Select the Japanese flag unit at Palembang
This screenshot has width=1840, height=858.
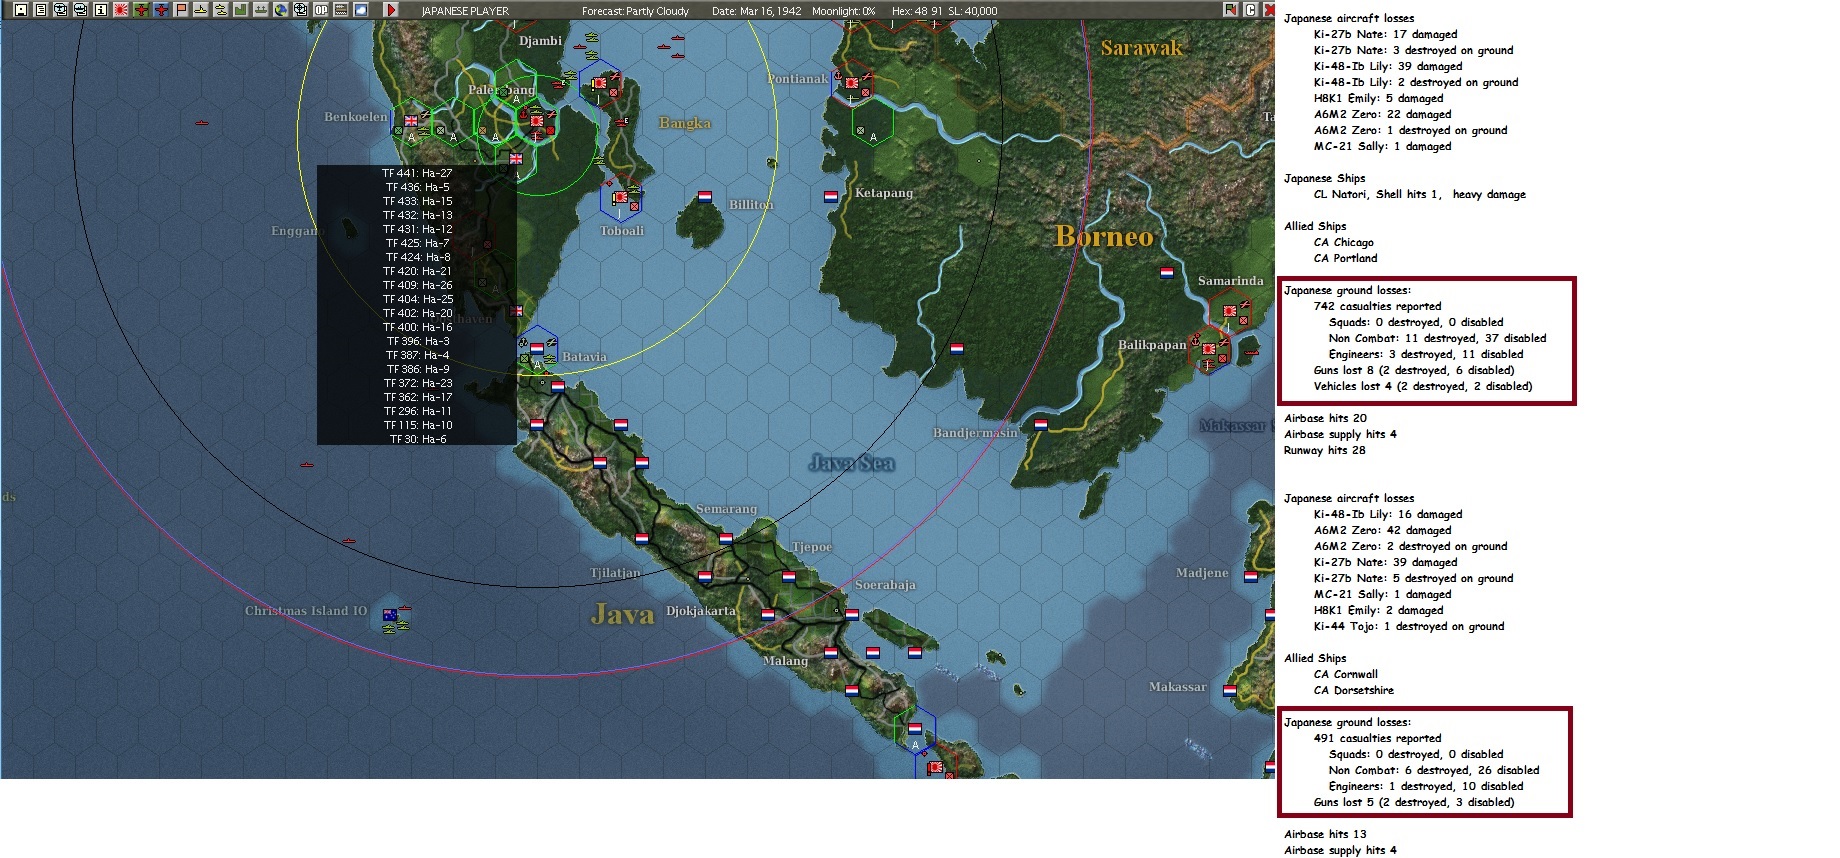(x=537, y=121)
